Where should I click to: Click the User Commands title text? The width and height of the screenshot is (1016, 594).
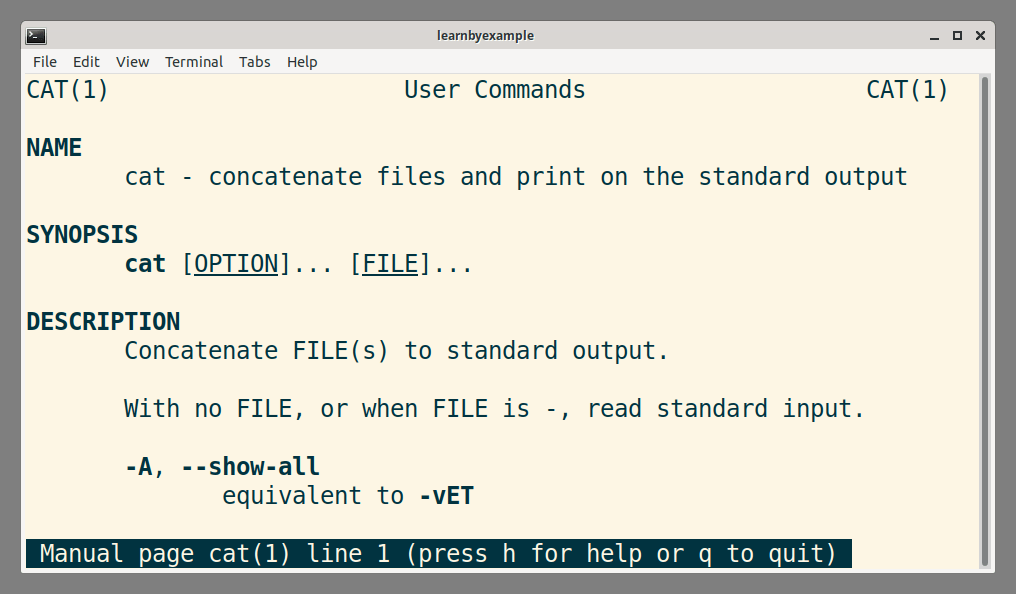(x=493, y=89)
